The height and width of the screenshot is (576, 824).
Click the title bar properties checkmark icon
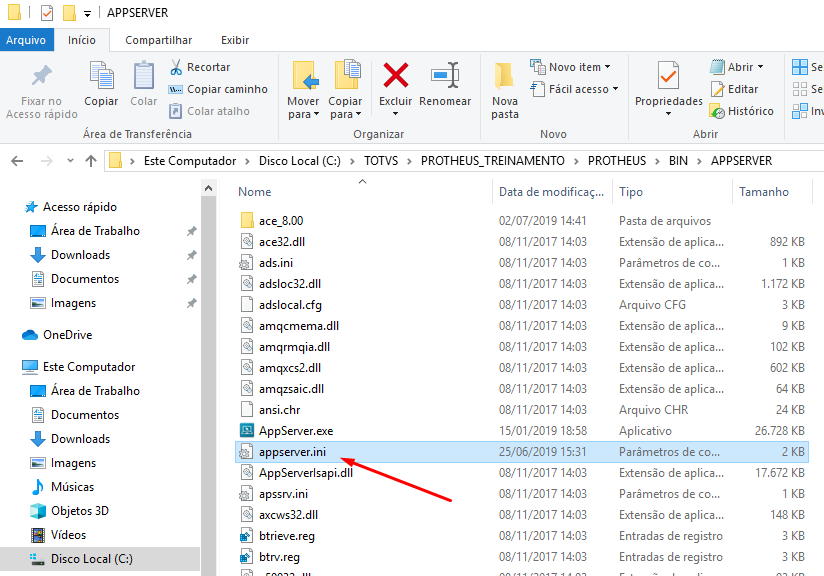[x=47, y=13]
